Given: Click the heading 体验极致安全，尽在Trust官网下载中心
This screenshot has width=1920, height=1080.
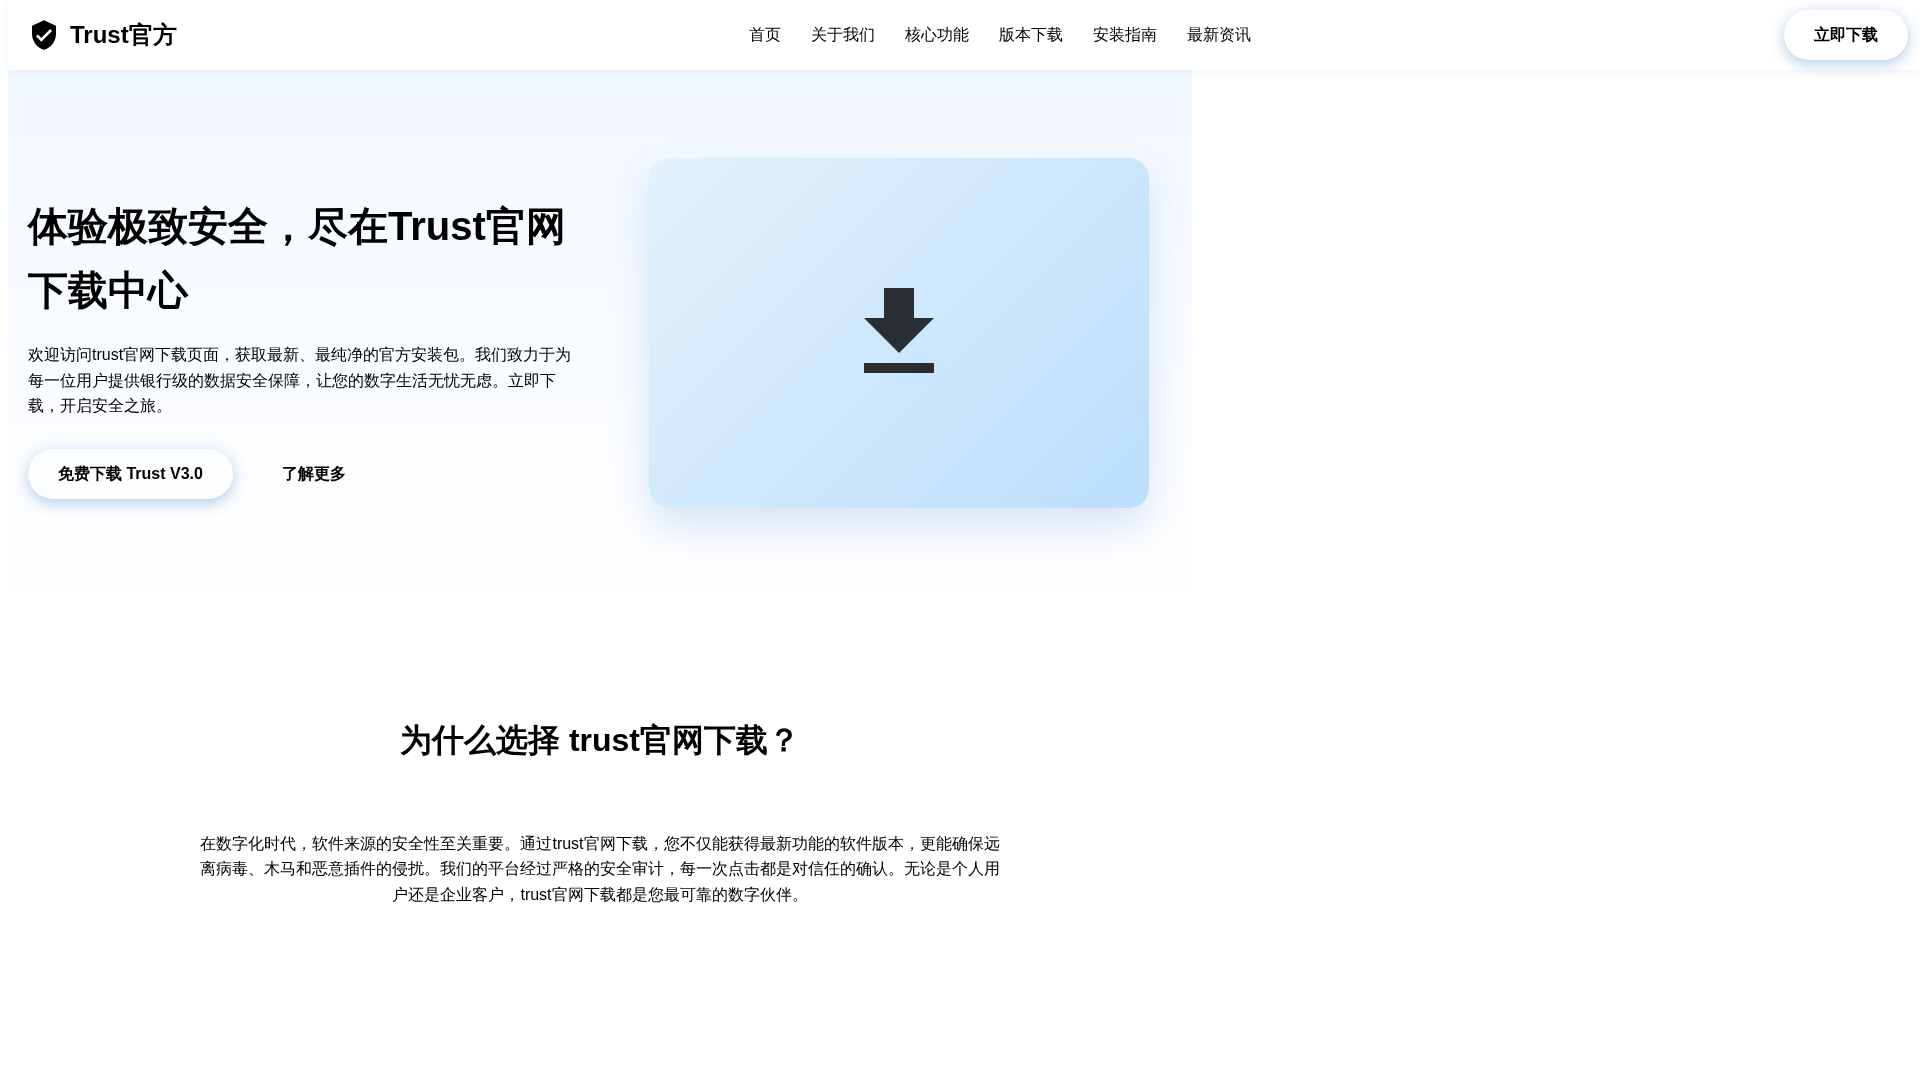Looking at the screenshot, I should click(297, 259).
